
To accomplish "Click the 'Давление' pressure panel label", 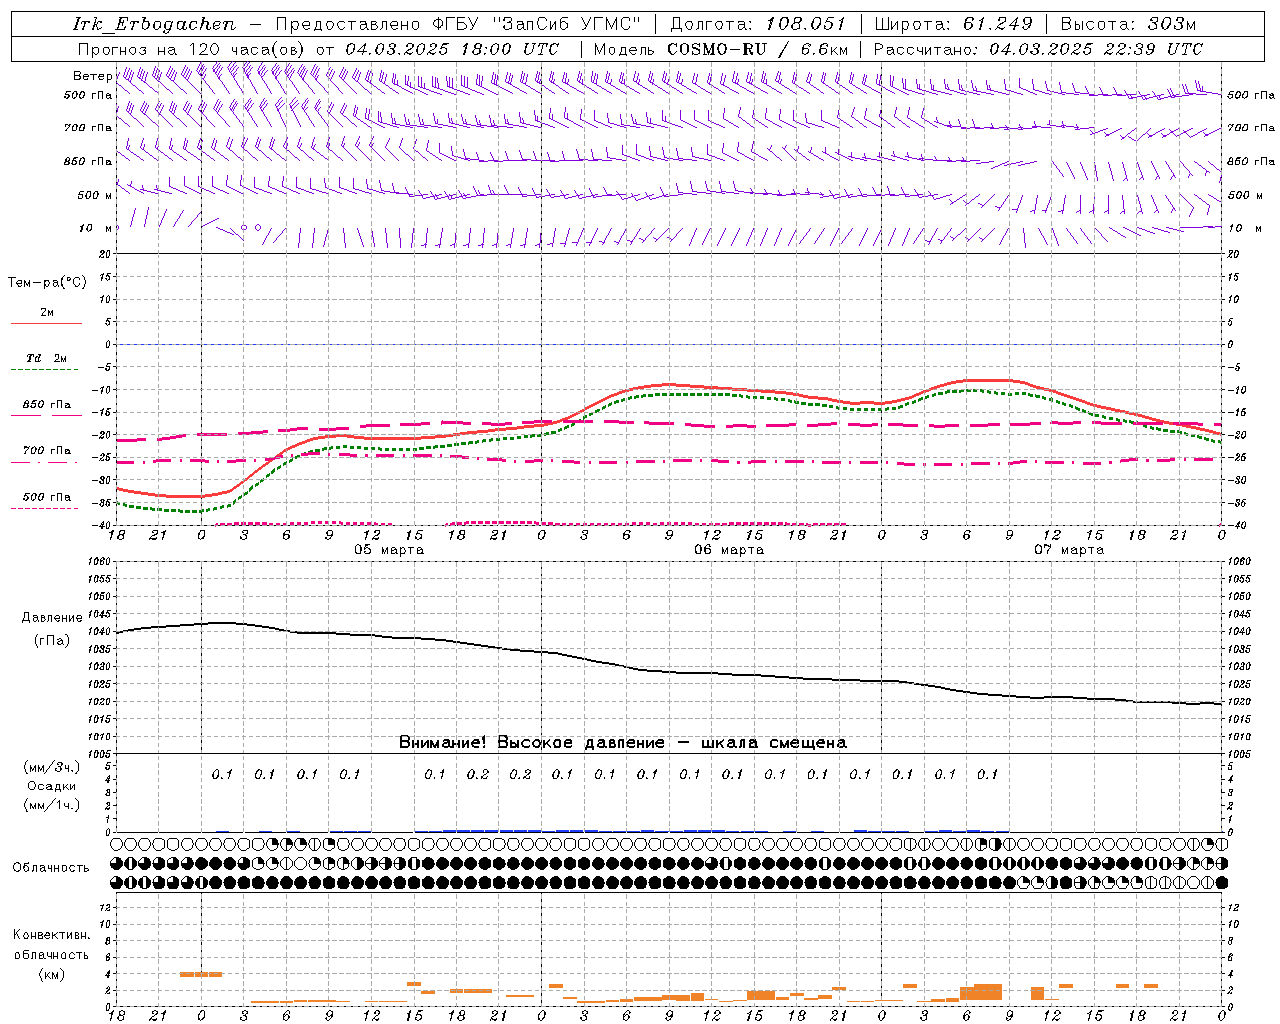I will pos(52,618).
